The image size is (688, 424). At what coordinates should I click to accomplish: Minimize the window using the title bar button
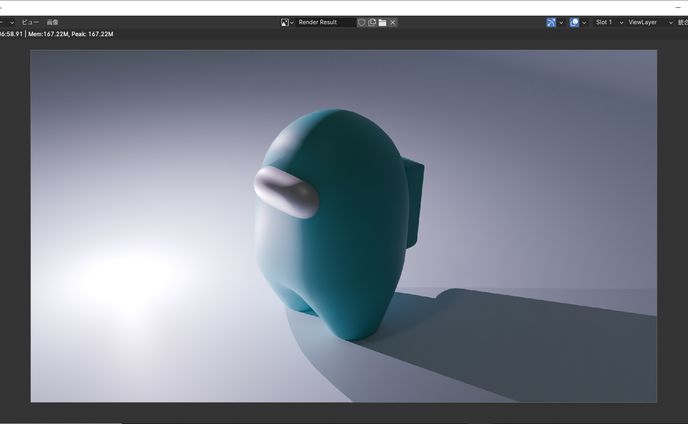[x=678, y=7]
